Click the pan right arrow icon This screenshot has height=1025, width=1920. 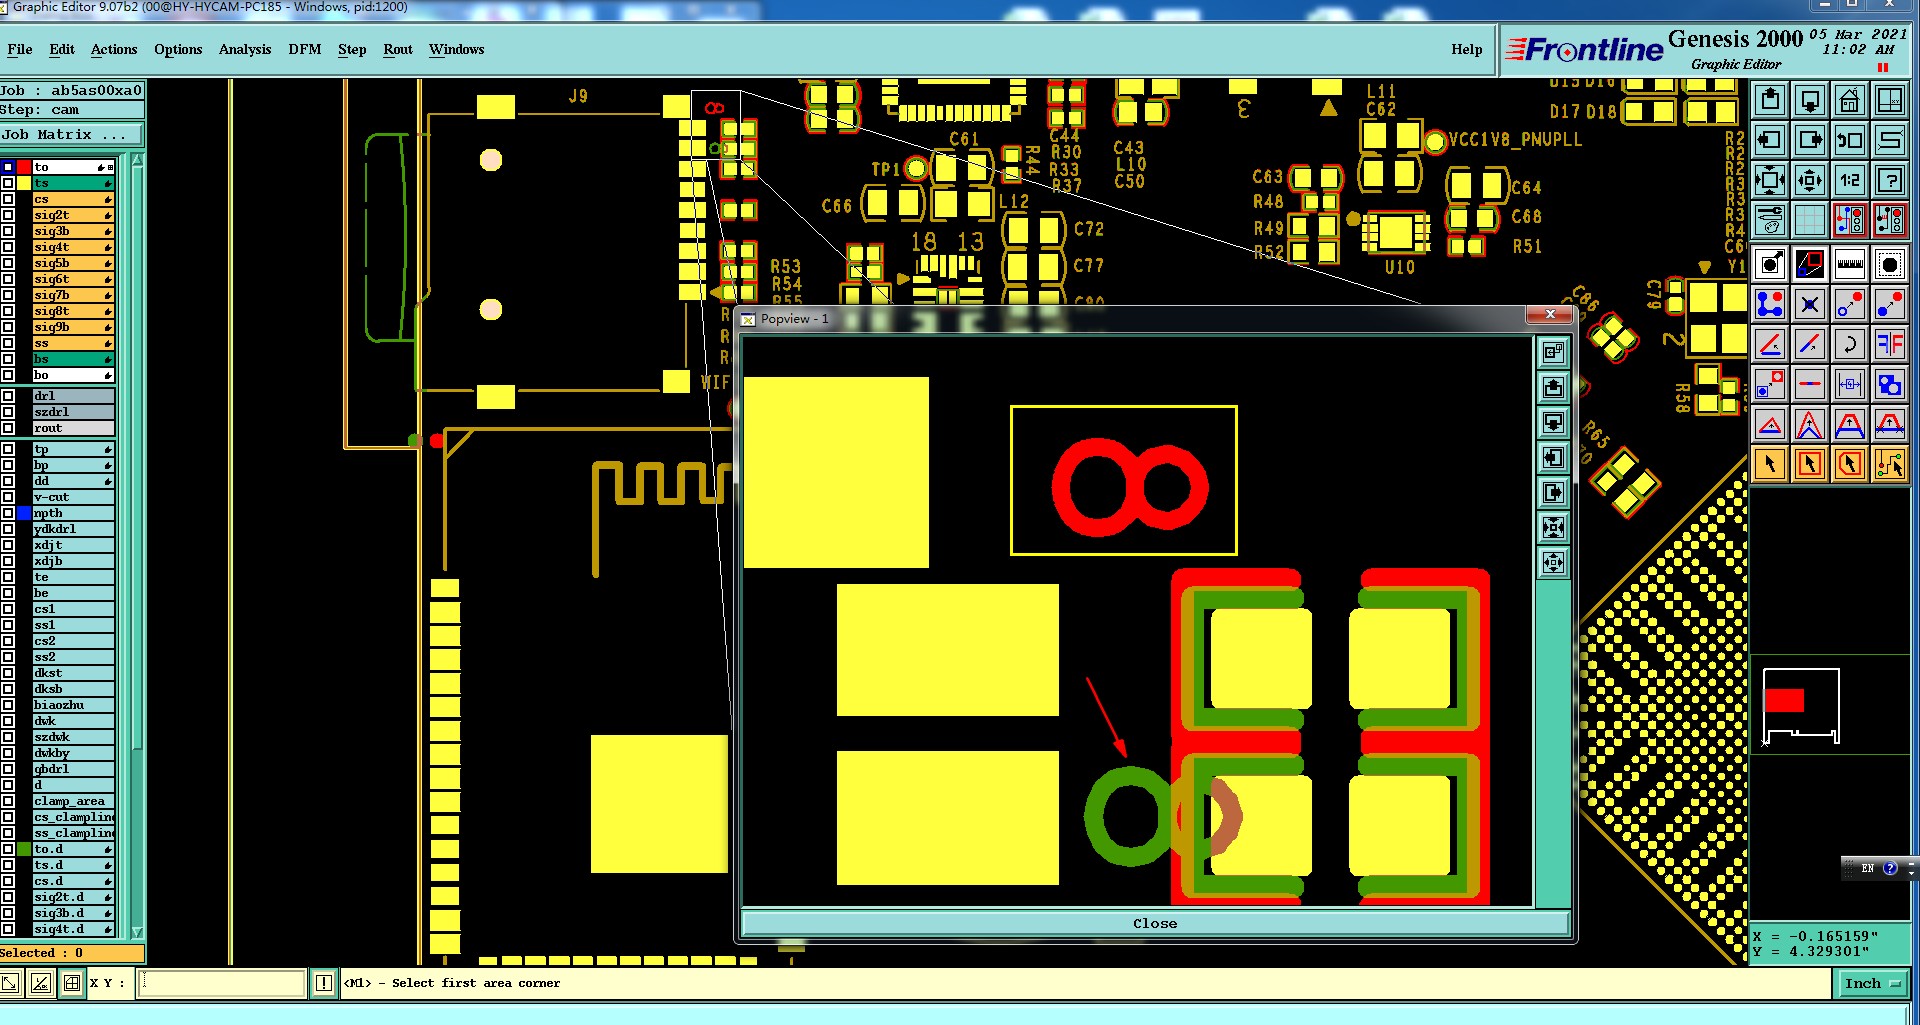(x=1810, y=140)
